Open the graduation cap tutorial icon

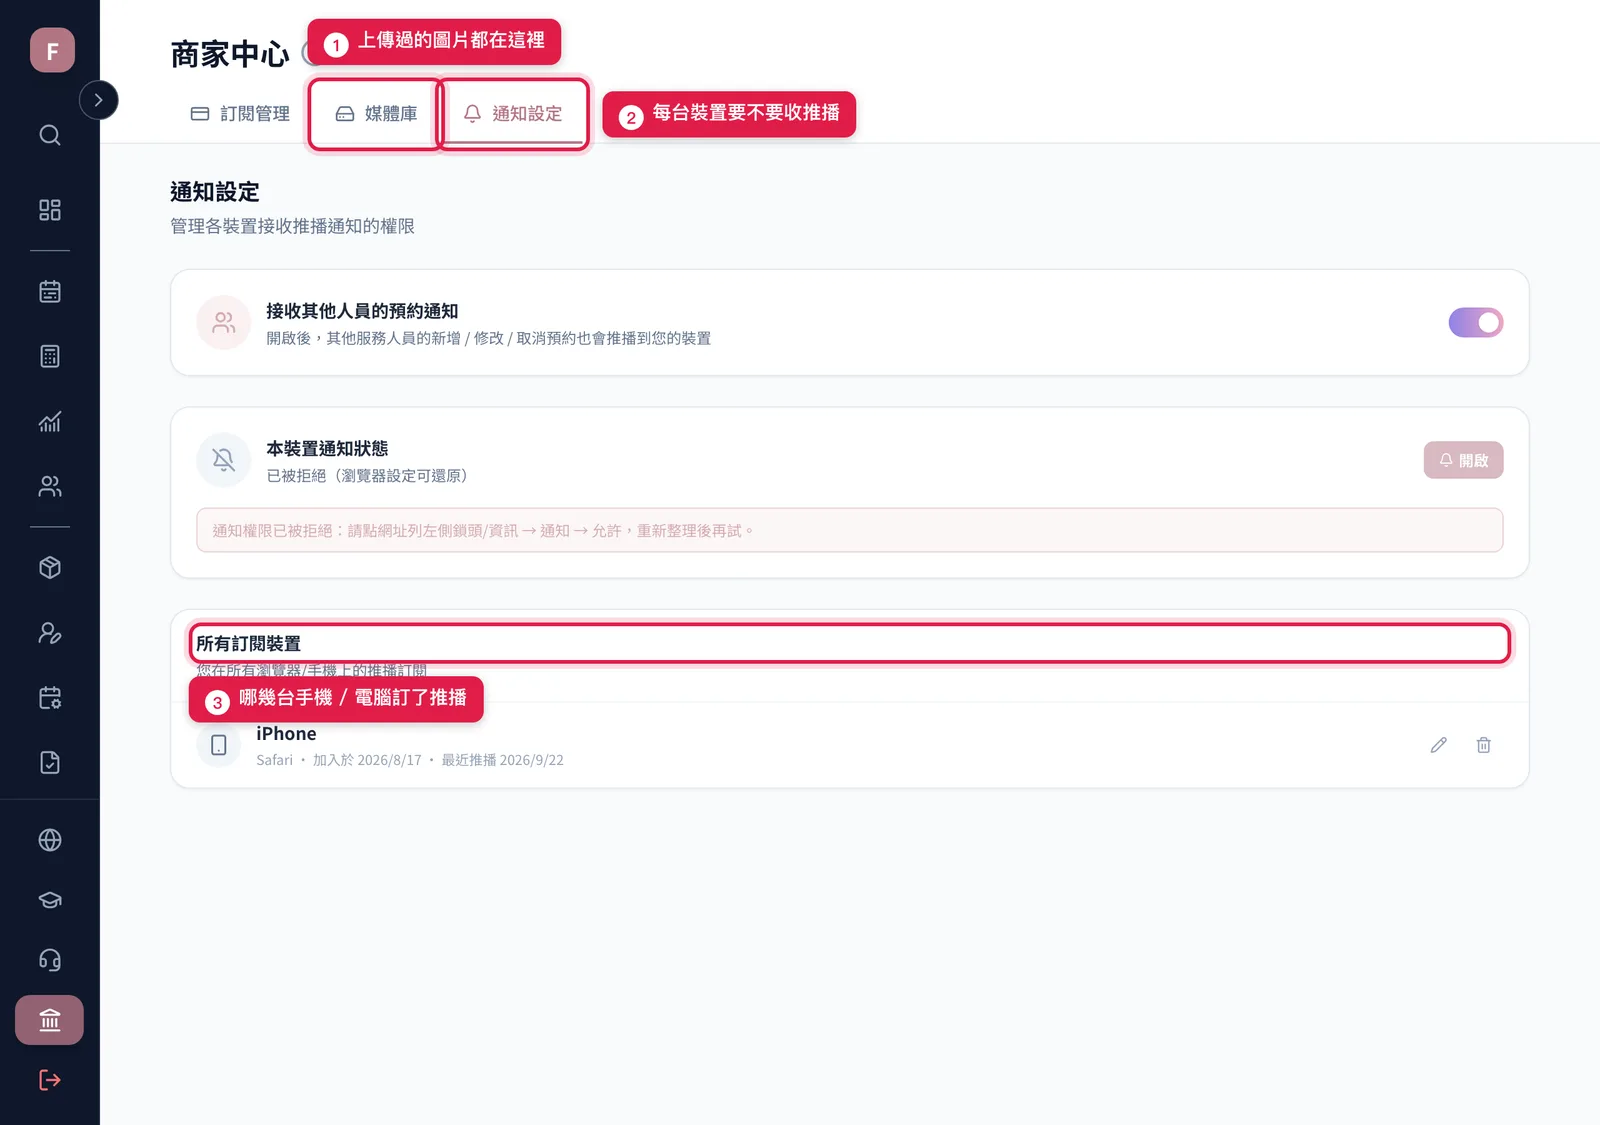click(50, 900)
